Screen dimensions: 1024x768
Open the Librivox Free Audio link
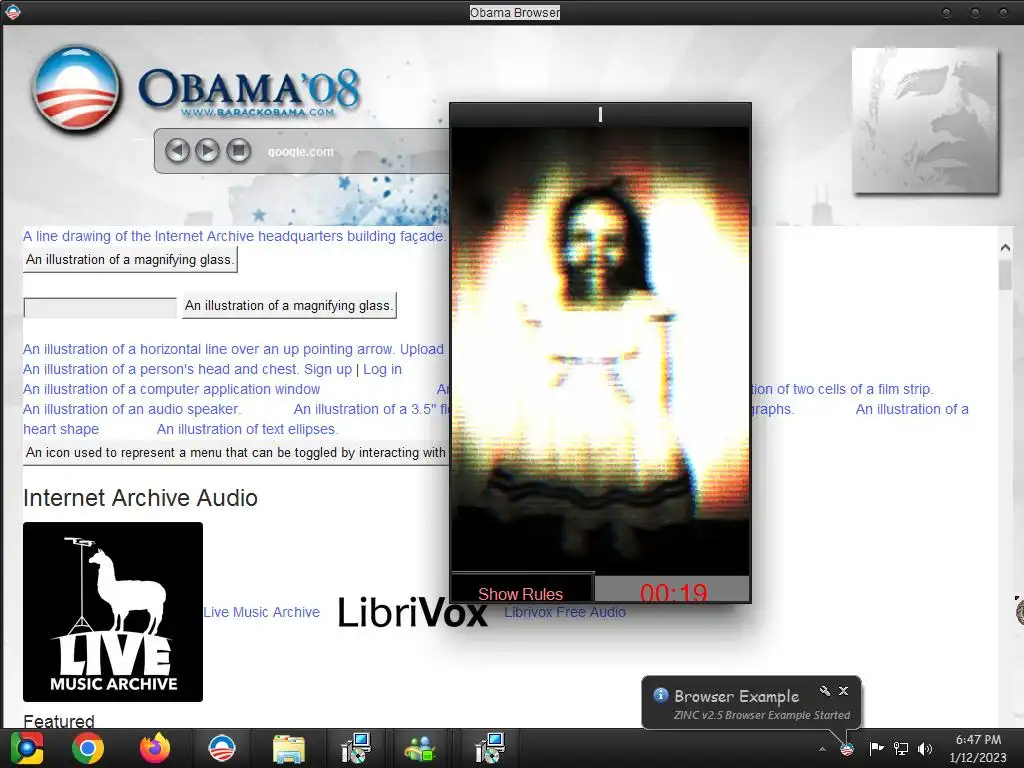(x=565, y=613)
